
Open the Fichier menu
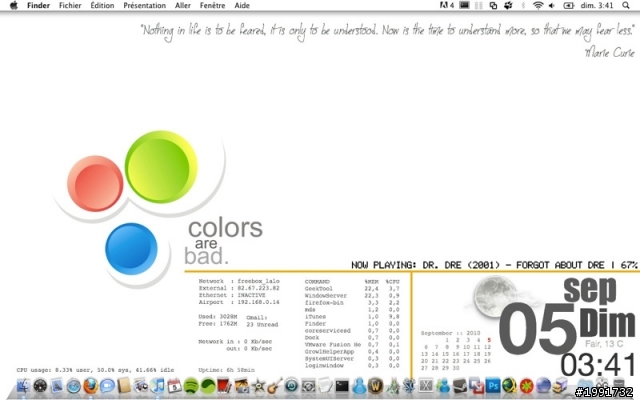tap(70, 5)
